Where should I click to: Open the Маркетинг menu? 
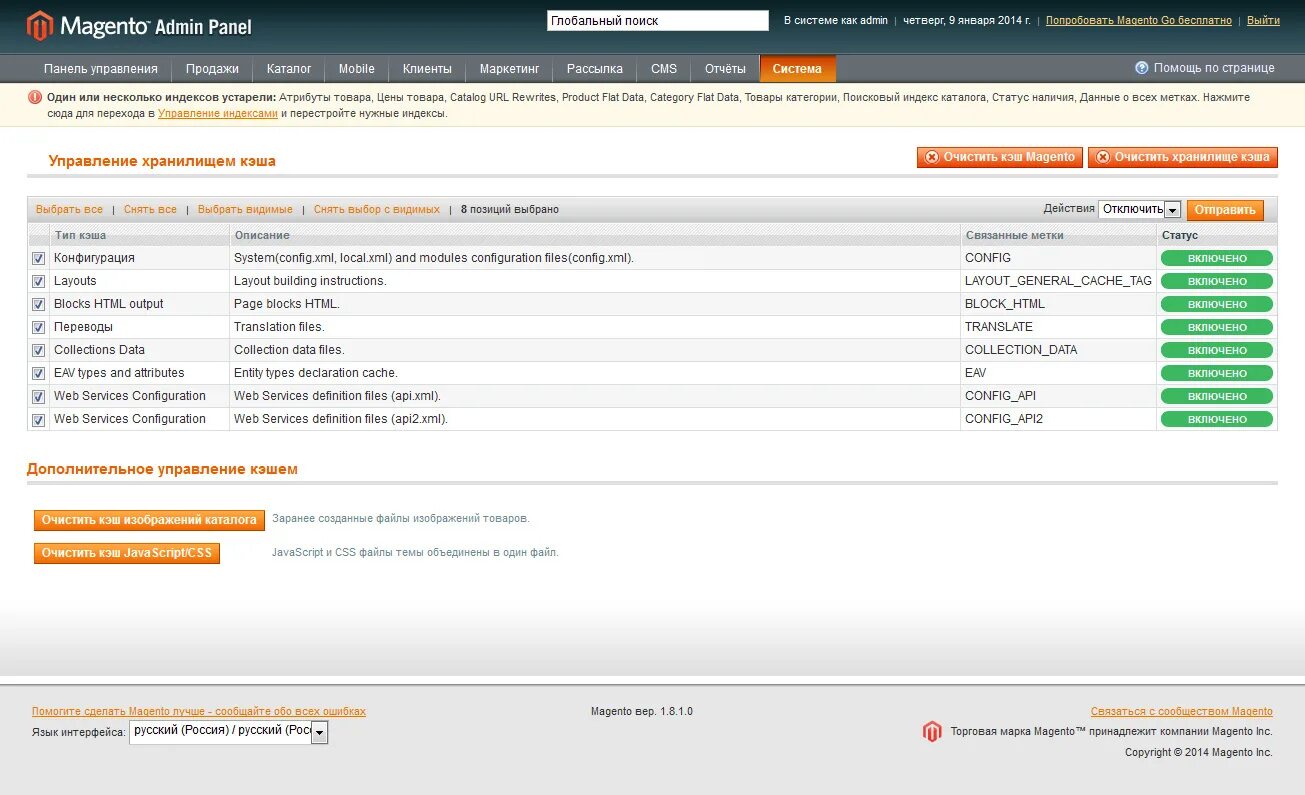click(x=509, y=69)
